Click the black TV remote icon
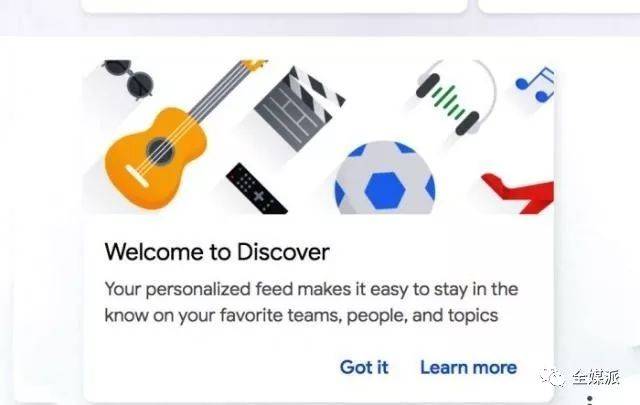 coord(256,189)
